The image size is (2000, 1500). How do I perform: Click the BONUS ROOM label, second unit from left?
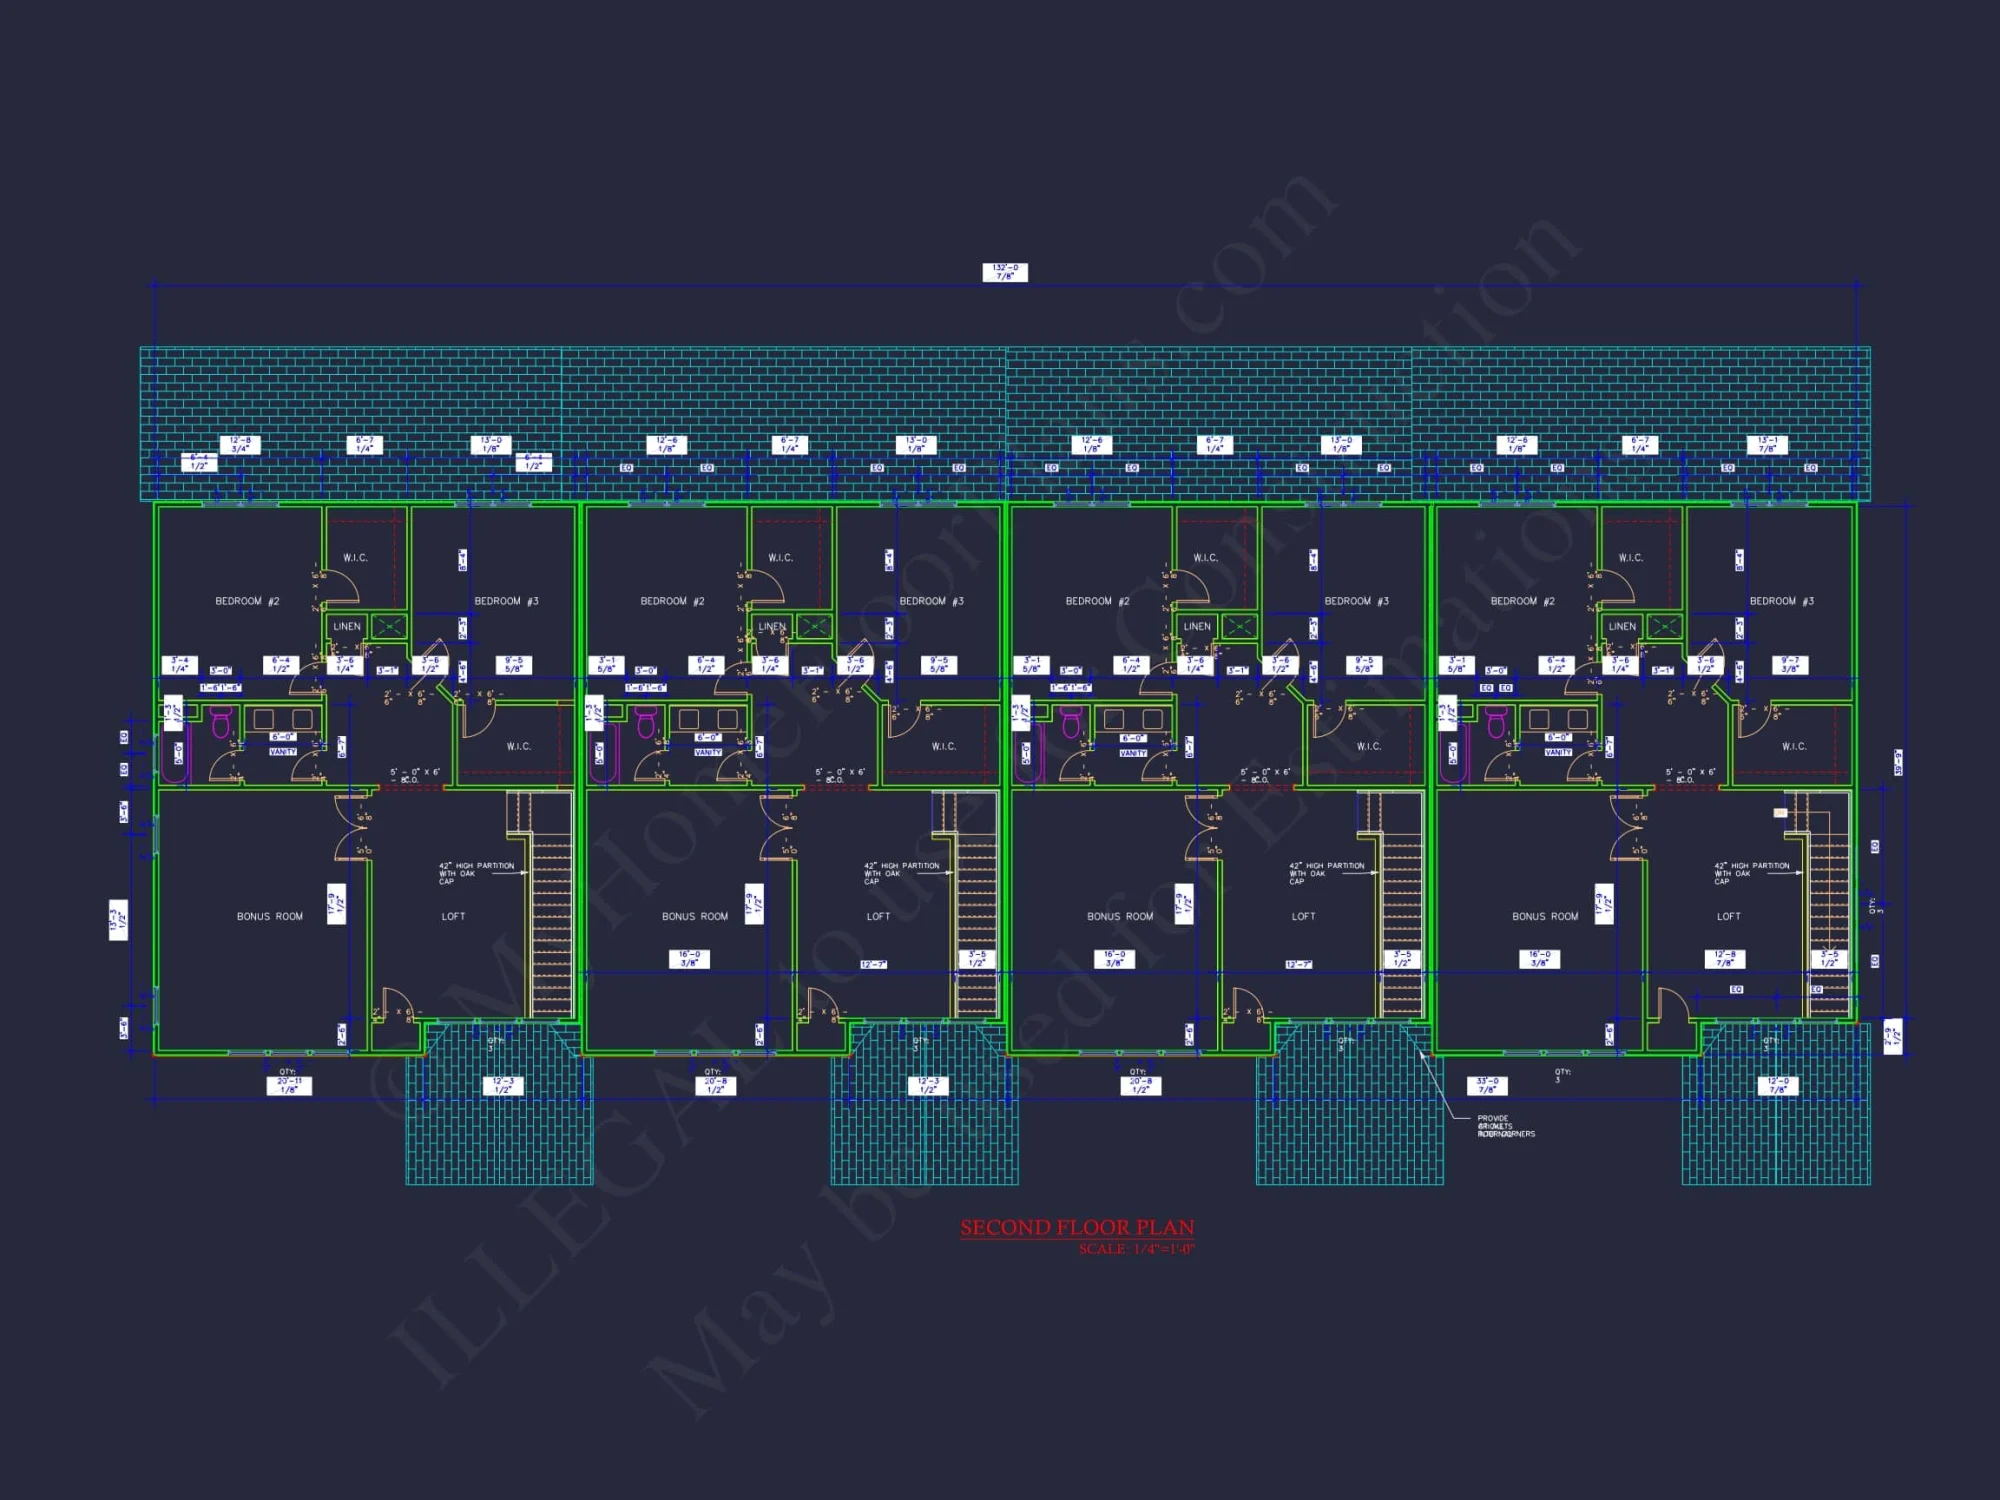click(x=694, y=916)
